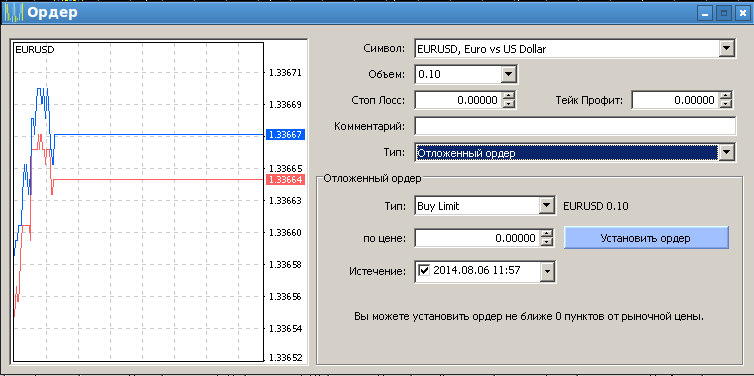Viewport: 754px width, 376px height.
Task: Click the Установить ордер button
Action: click(x=646, y=238)
